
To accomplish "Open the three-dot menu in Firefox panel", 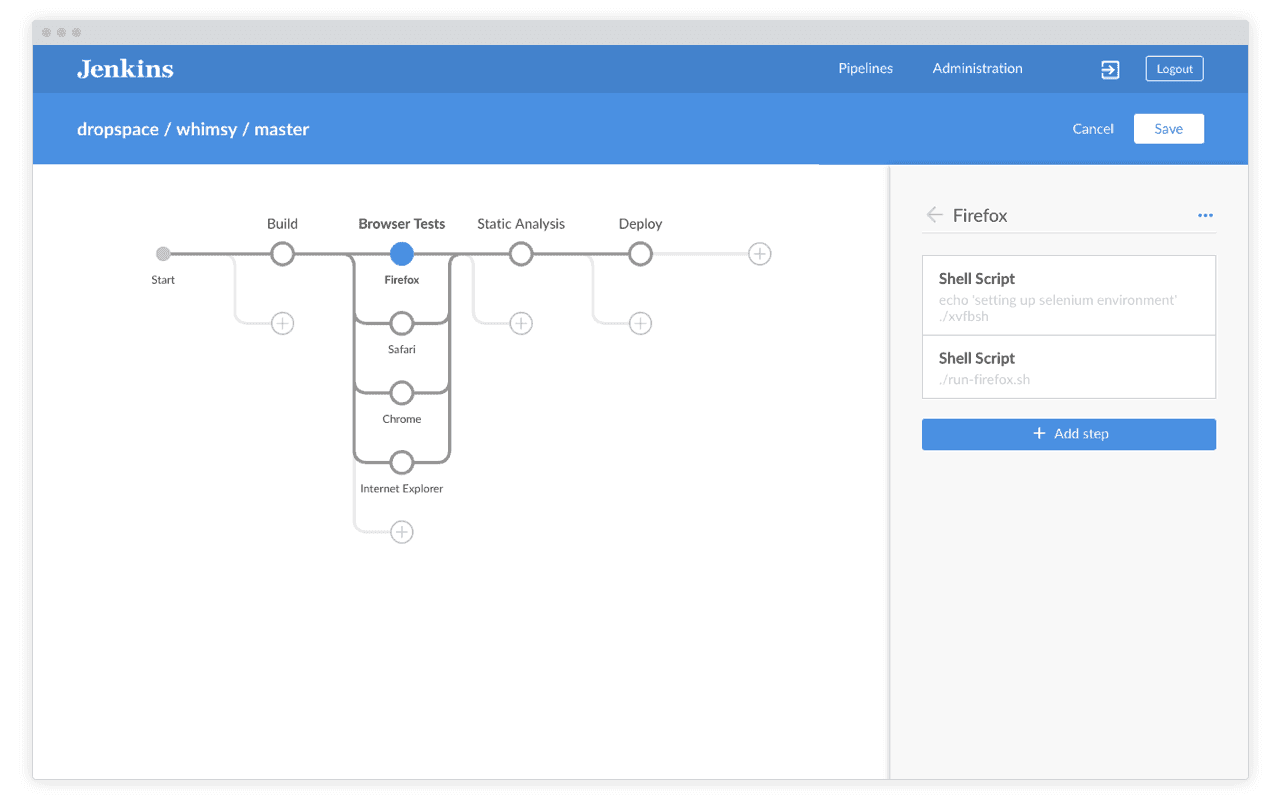I will click(x=1205, y=215).
